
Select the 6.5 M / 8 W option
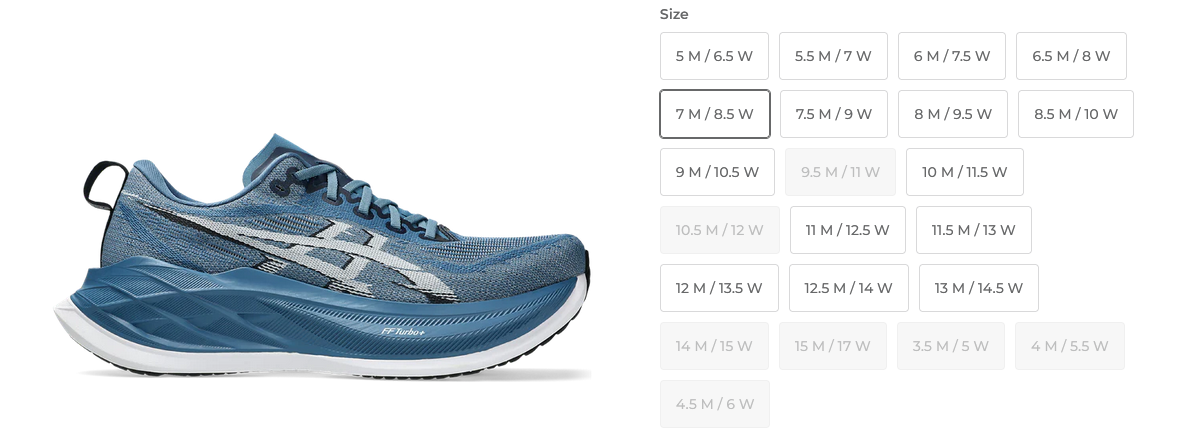(1071, 56)
